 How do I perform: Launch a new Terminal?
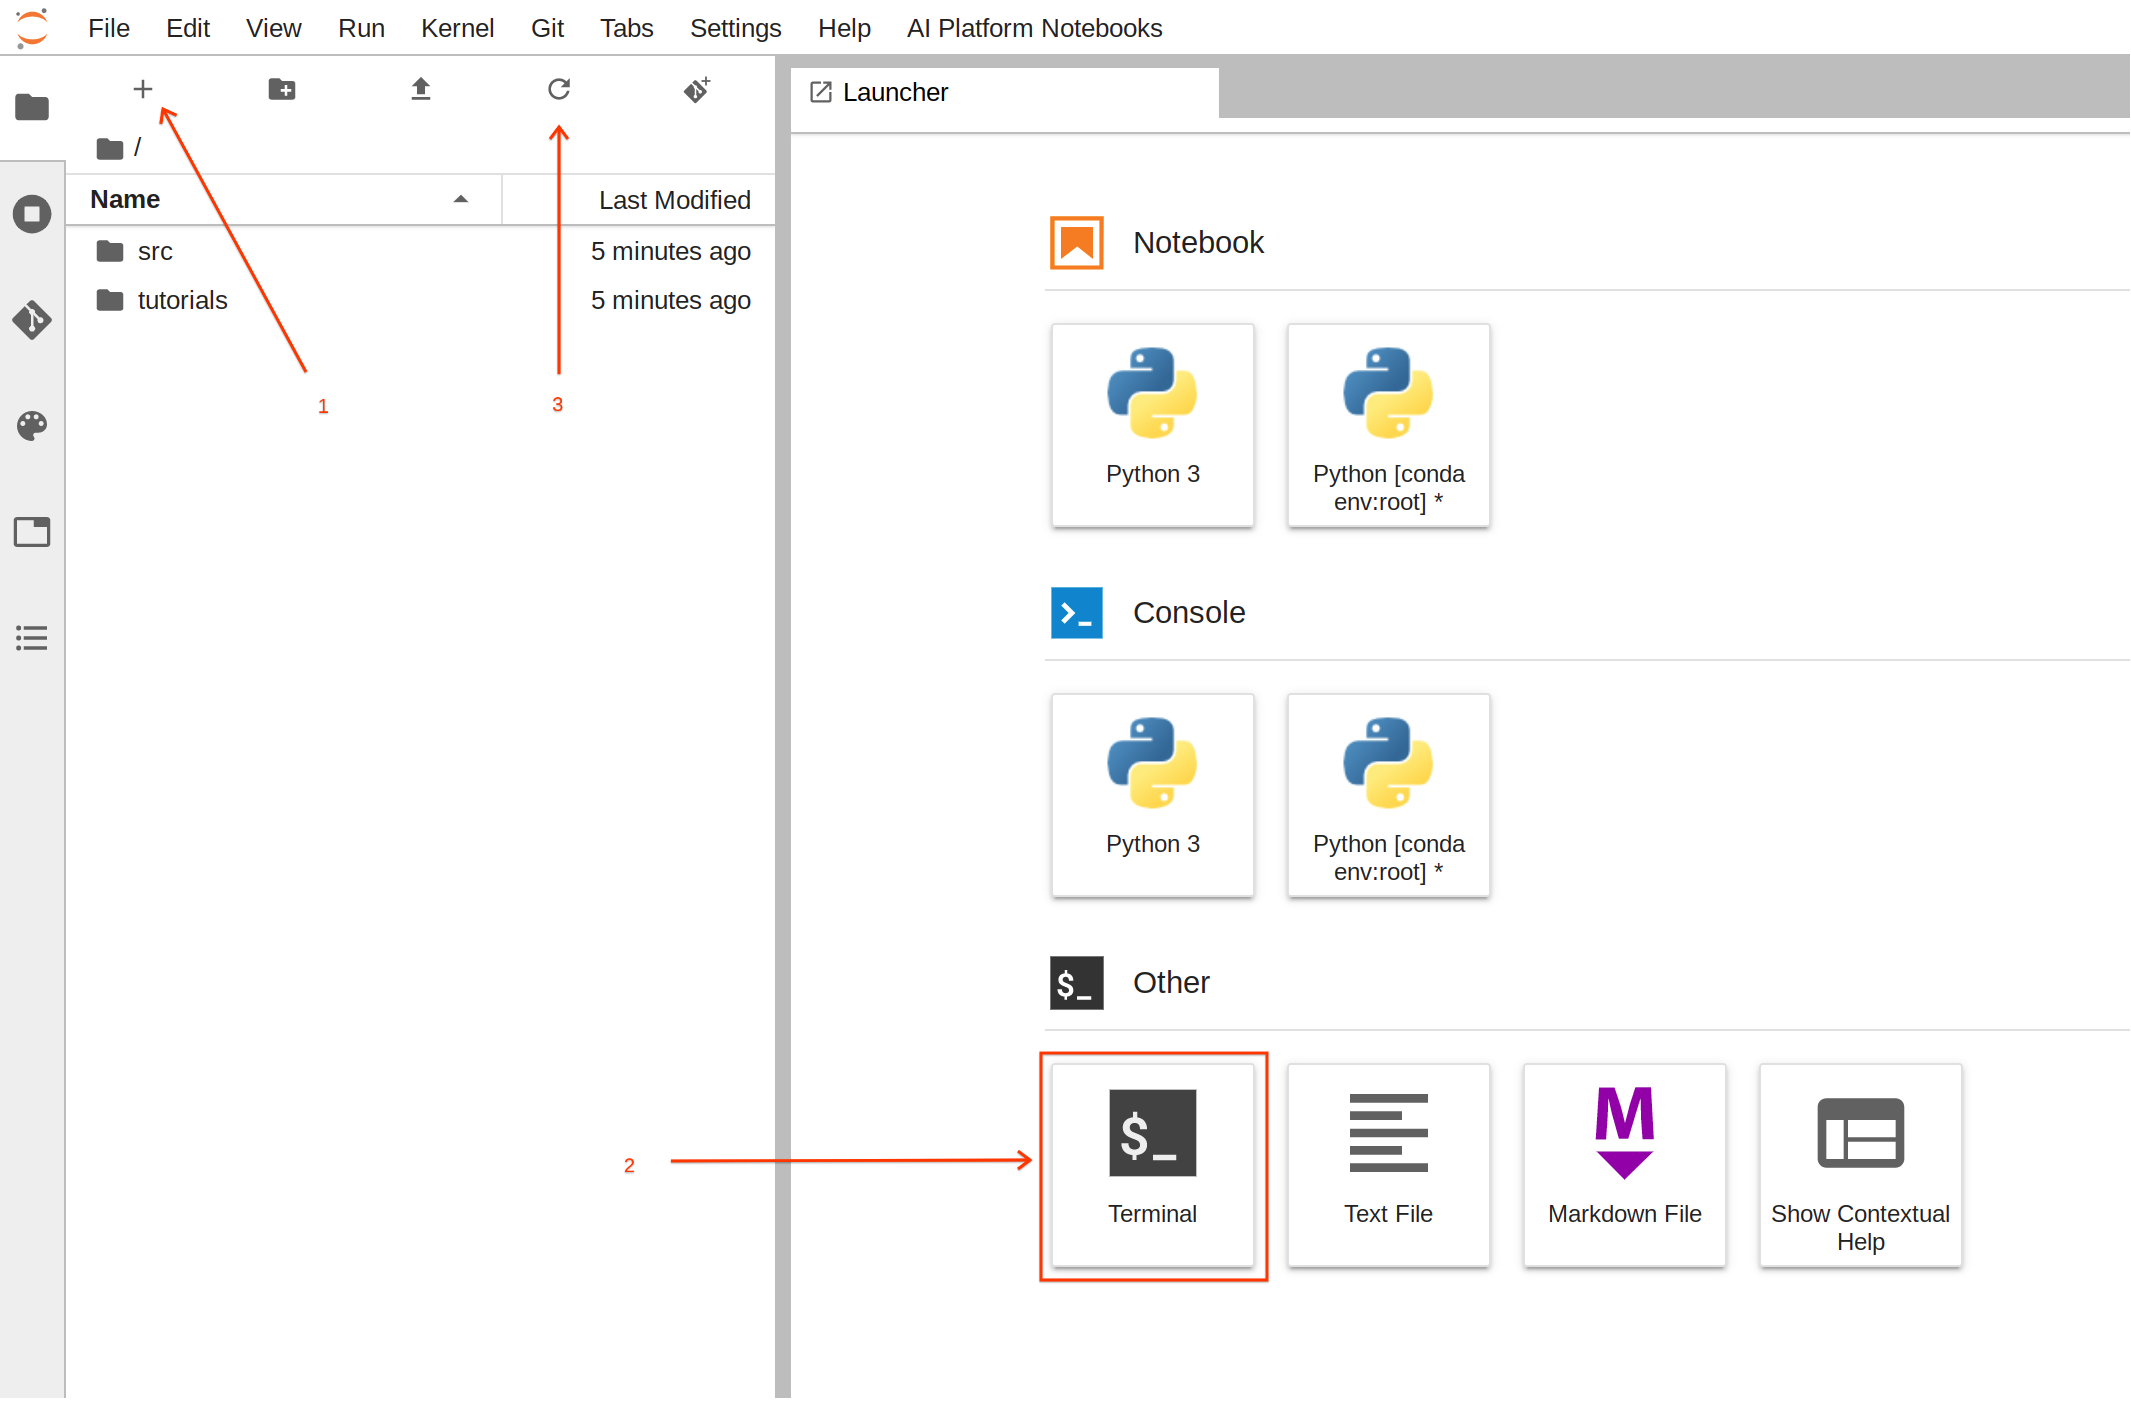coord(1153,1165)
